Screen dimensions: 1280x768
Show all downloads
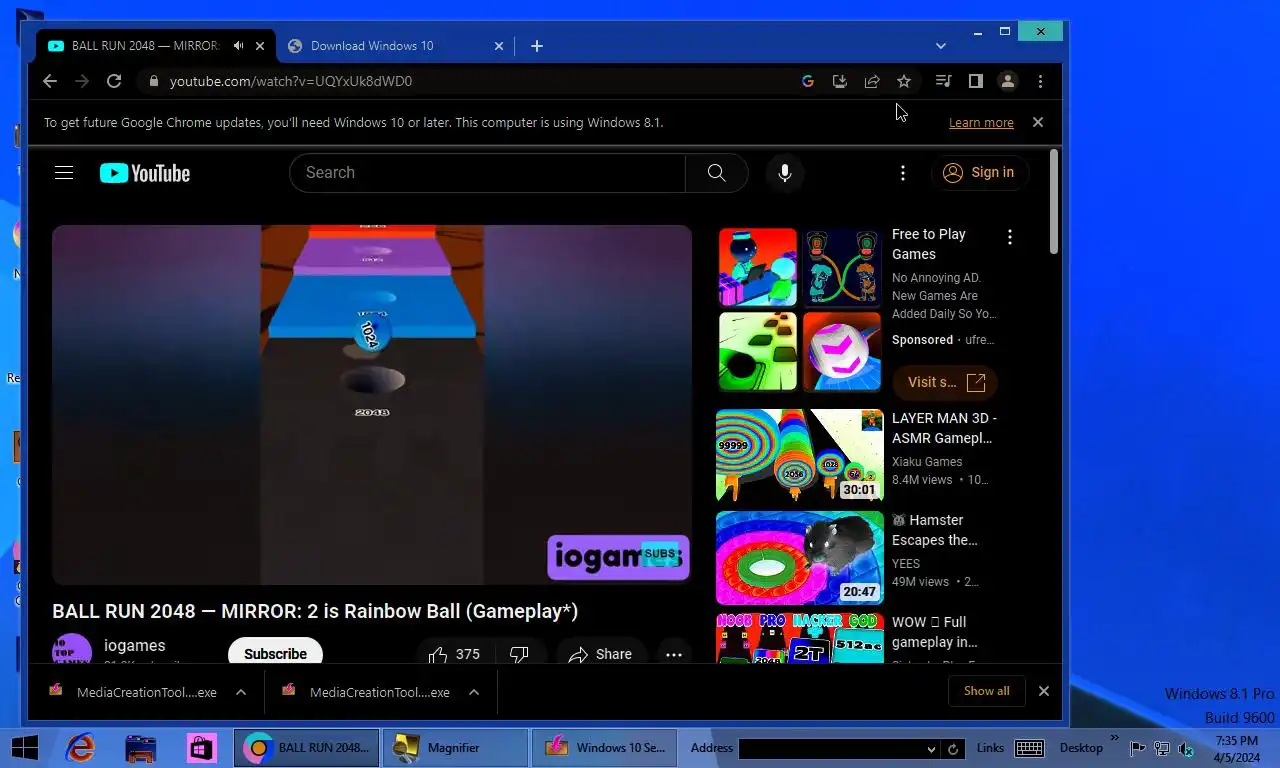986,691
